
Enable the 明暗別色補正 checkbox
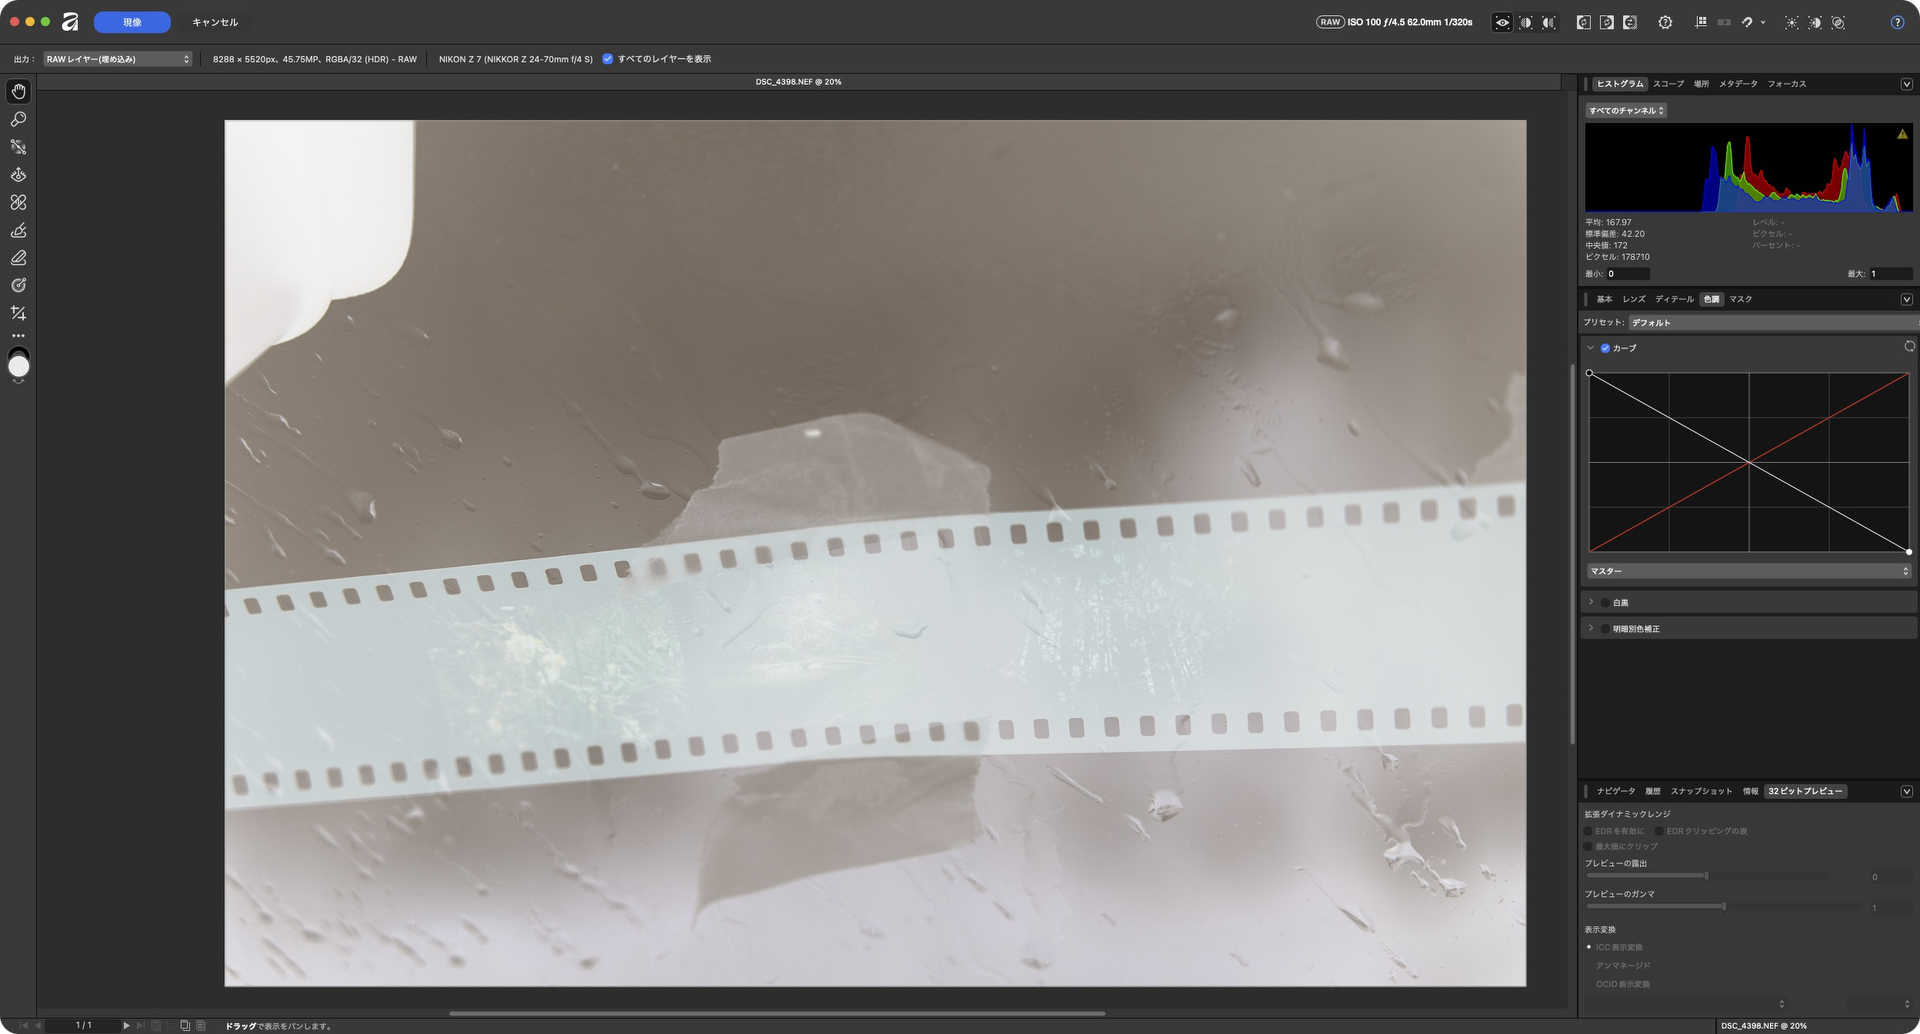click(1605, 629)
